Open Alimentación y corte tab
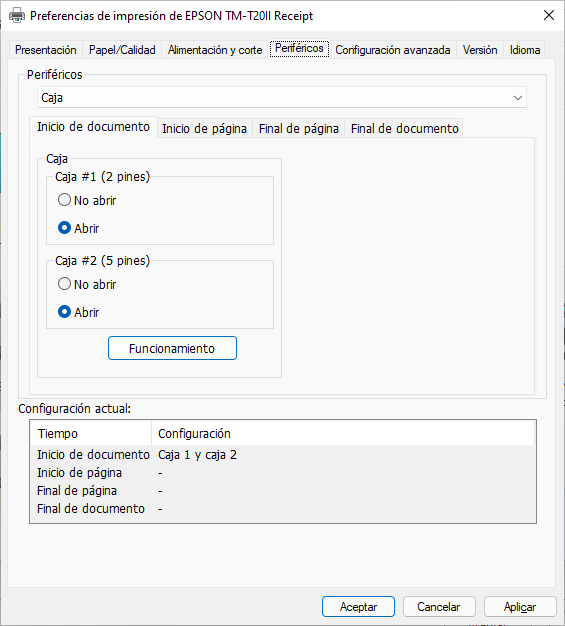This screenshot has width=565, height=626. (x=215, y=50)
